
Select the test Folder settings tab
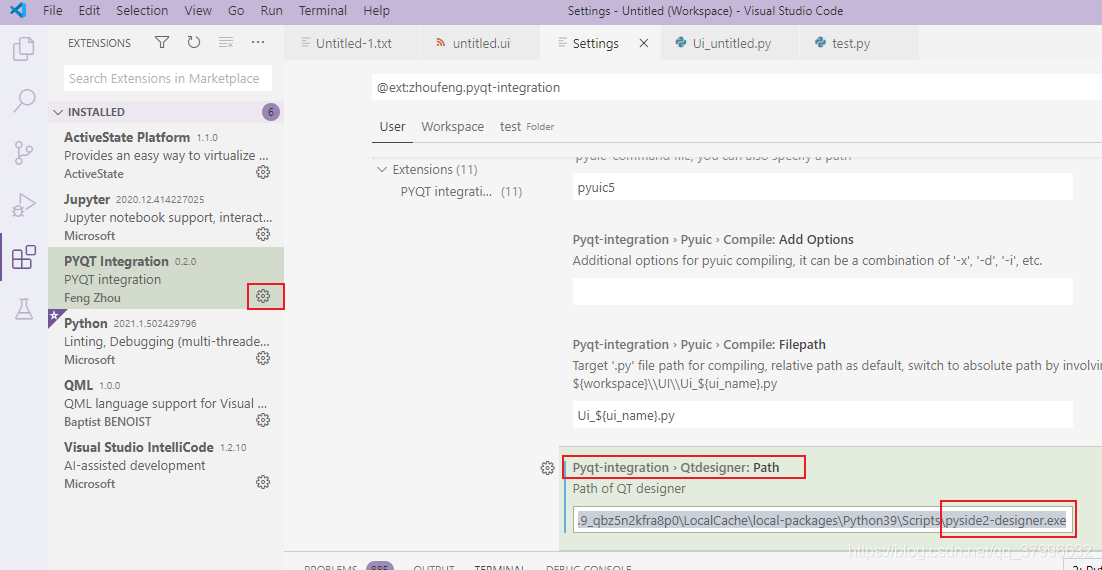coord(527,127)
